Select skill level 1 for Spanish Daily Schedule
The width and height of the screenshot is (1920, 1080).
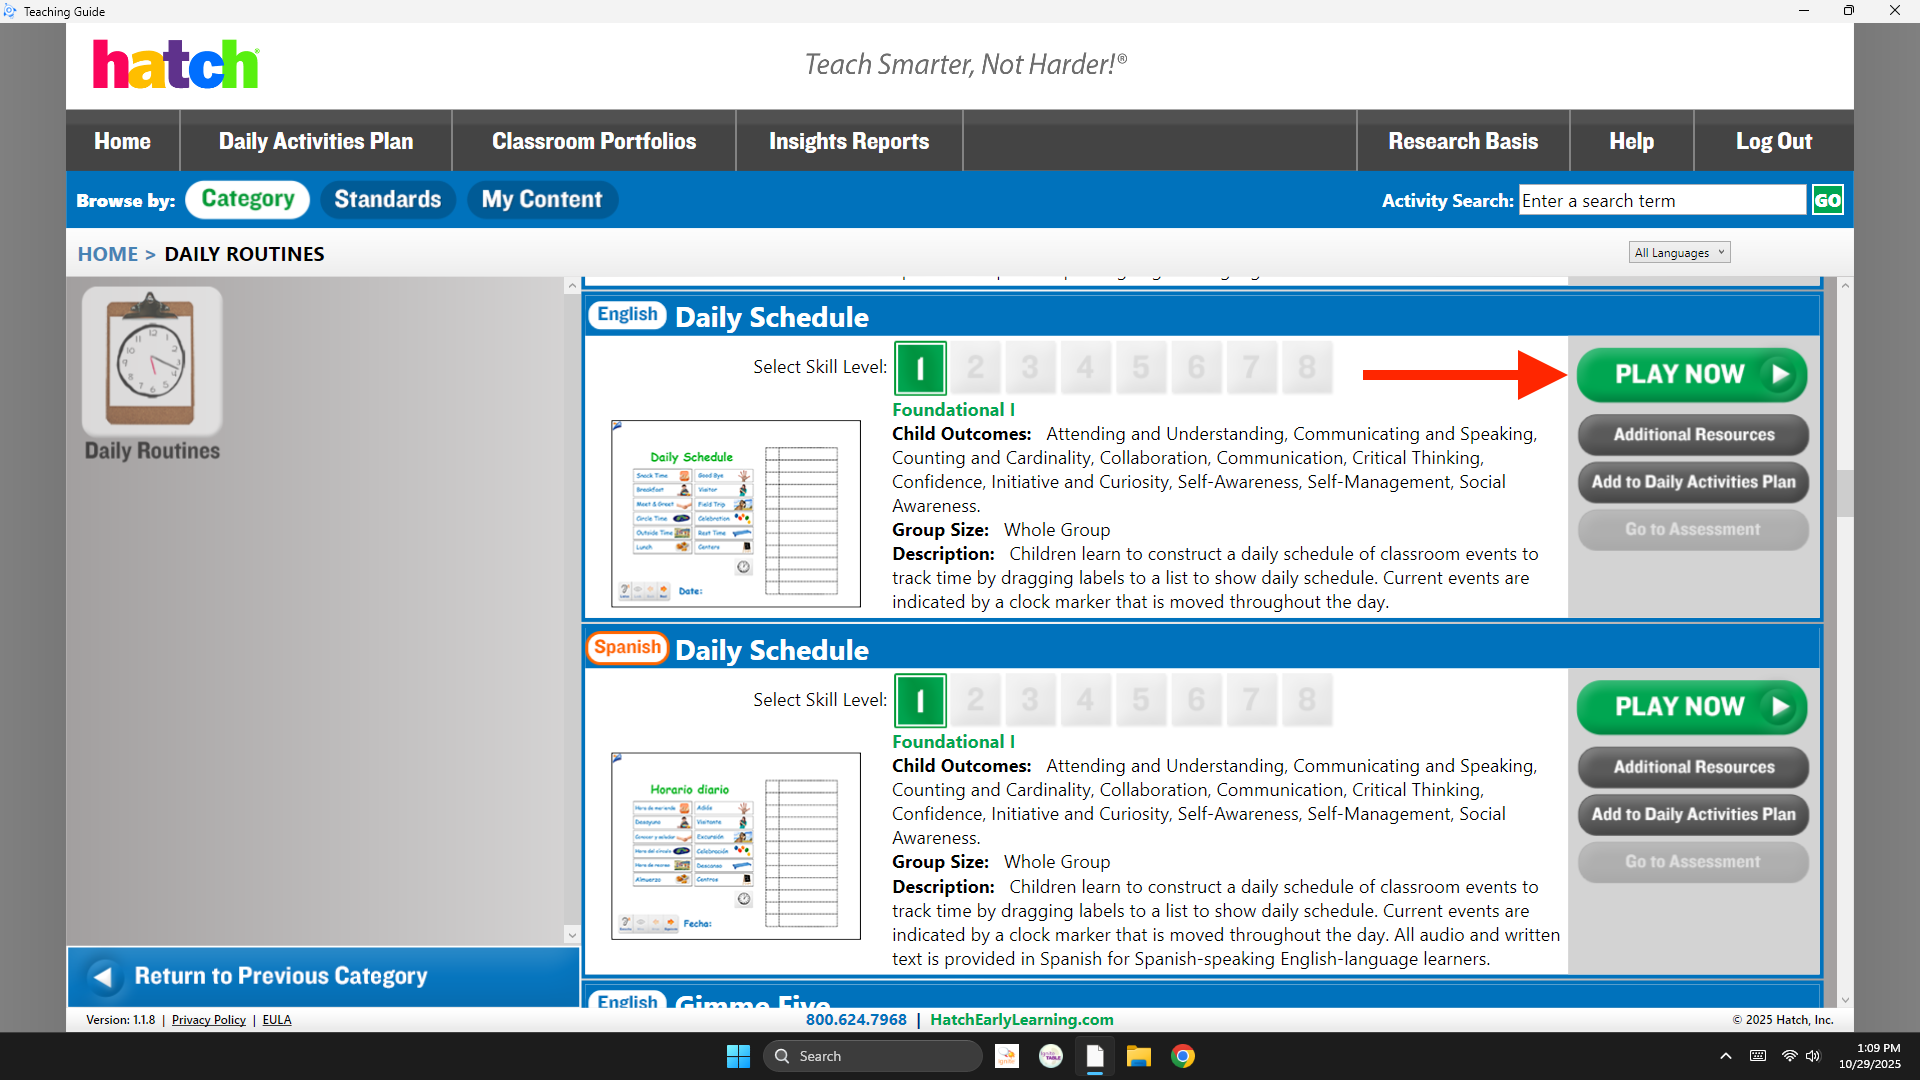point(920,701)
